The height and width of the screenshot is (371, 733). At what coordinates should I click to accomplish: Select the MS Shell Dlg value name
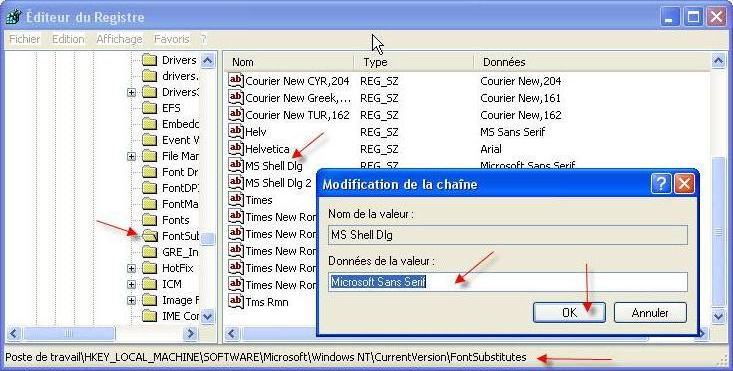click(274, 166)
